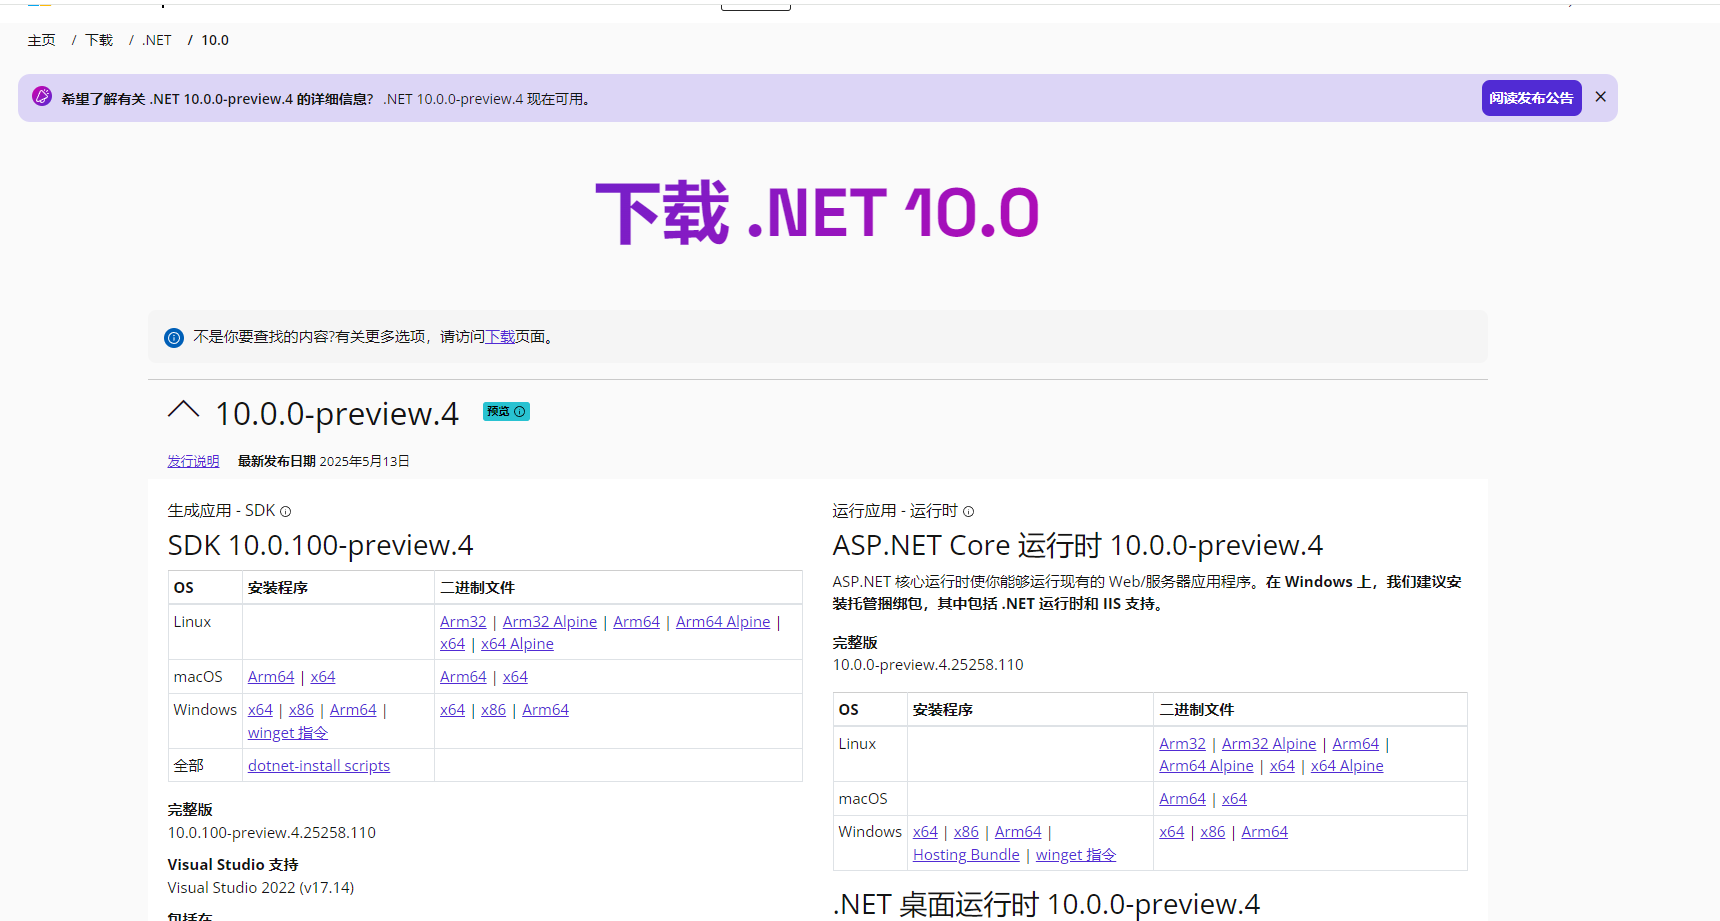Click the blue info icon in the notice
Screen dimensions: 1720x921
tap(174, 338)
